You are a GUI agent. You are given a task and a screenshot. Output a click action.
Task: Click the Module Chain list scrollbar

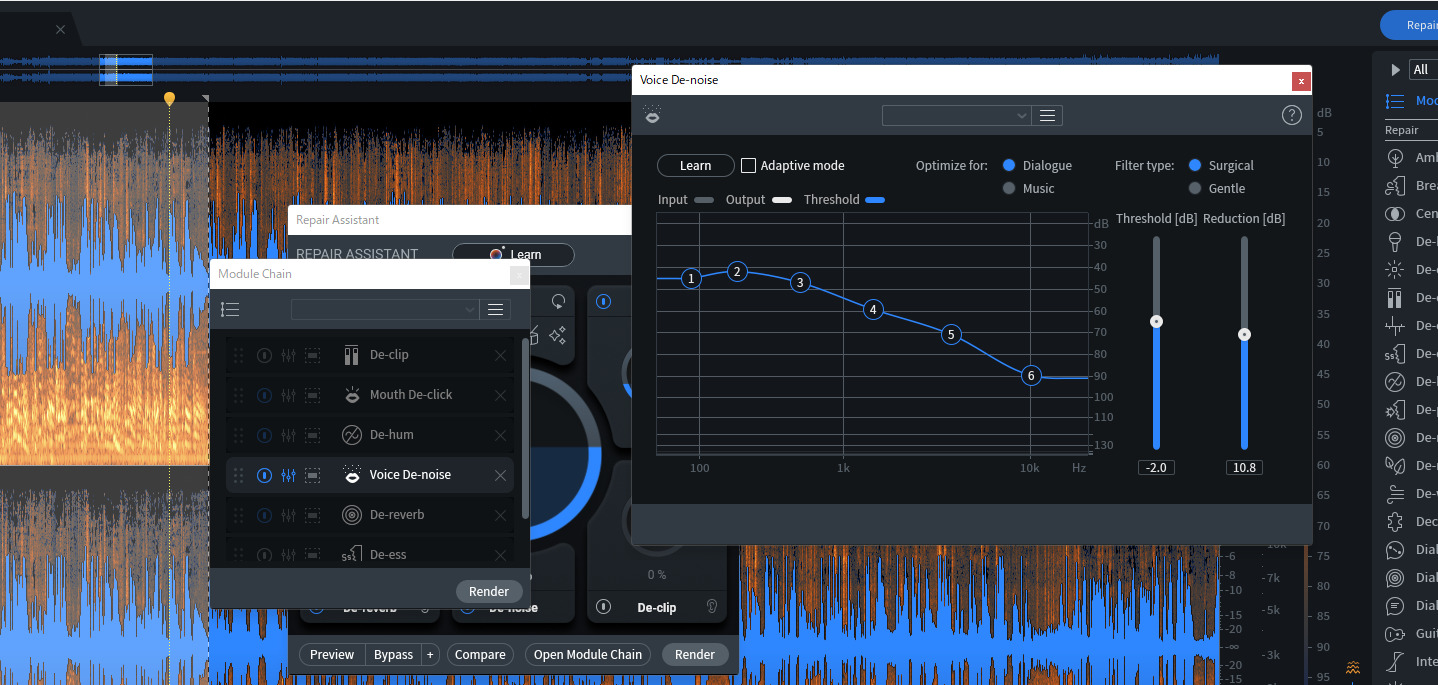tap(526, 428)
